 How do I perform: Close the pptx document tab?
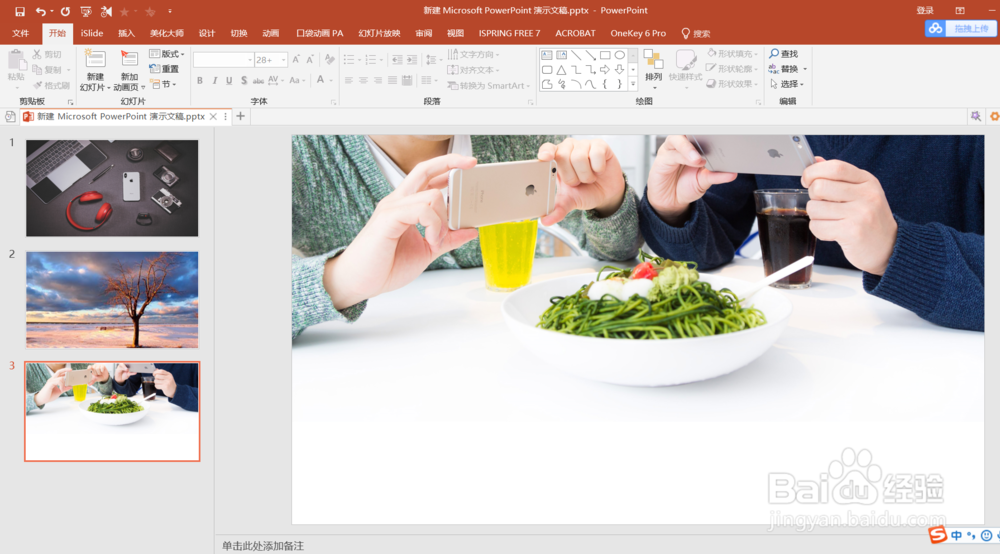[x=213, y=117]
